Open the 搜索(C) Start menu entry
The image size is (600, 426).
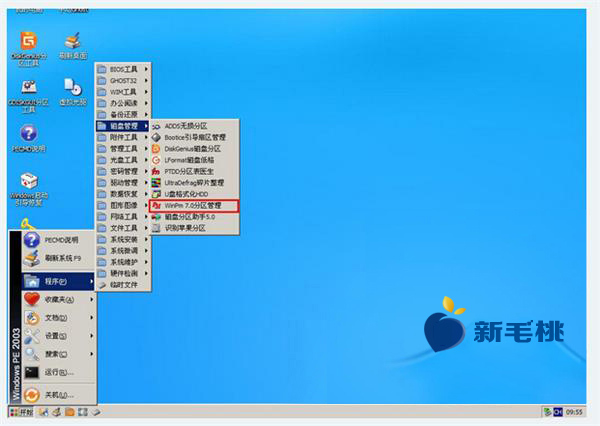pos(59,354)
